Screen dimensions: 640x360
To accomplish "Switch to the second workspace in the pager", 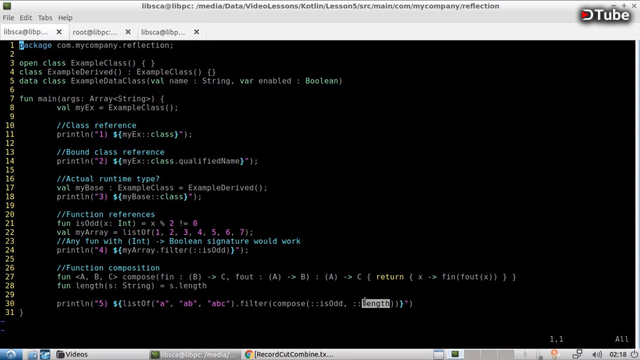I will click(472, 354).
